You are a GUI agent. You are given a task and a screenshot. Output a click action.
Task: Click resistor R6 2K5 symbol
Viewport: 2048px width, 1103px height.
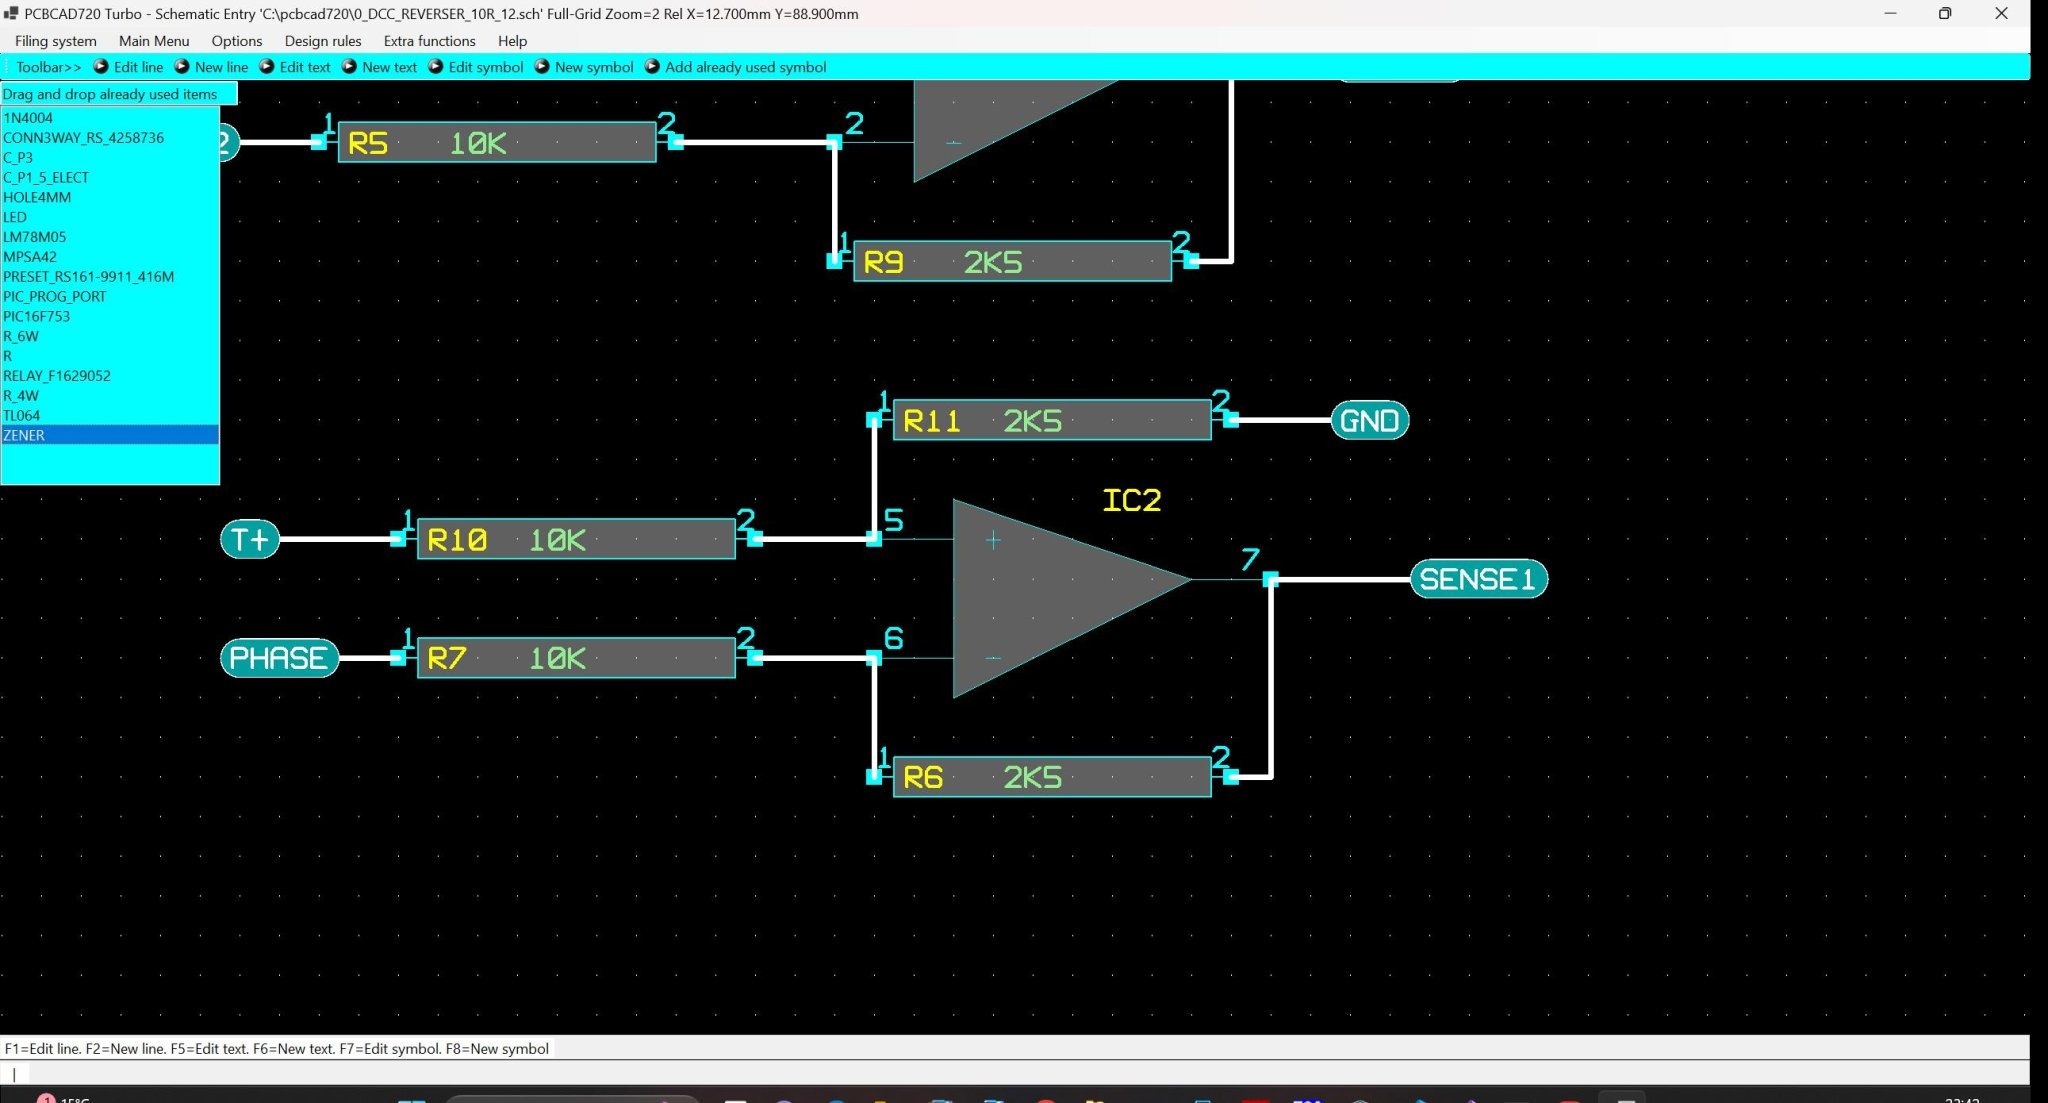tap(1052, 777)
